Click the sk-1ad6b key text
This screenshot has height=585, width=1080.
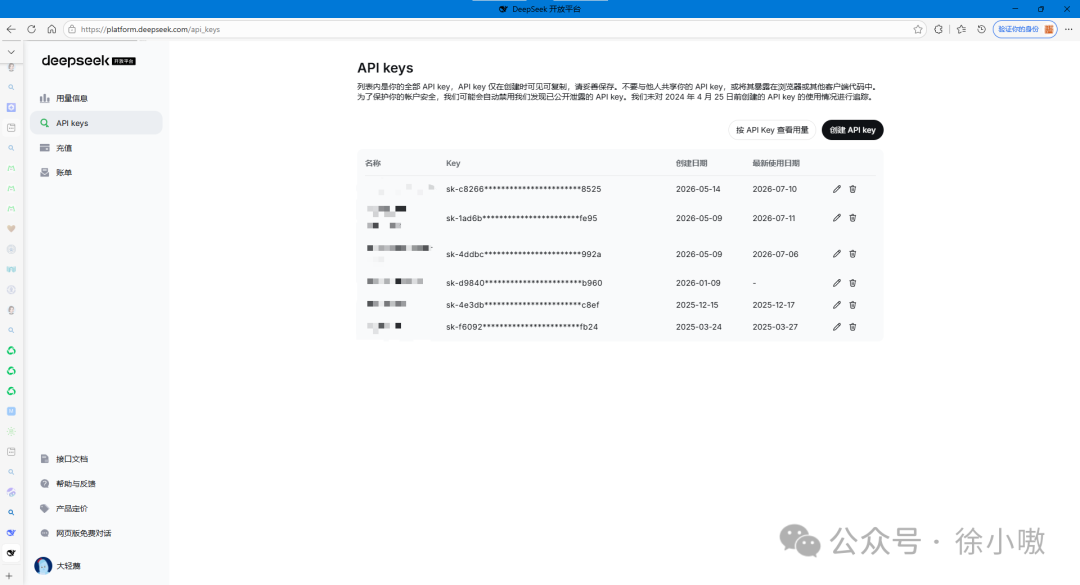click(x=521, y=218)
